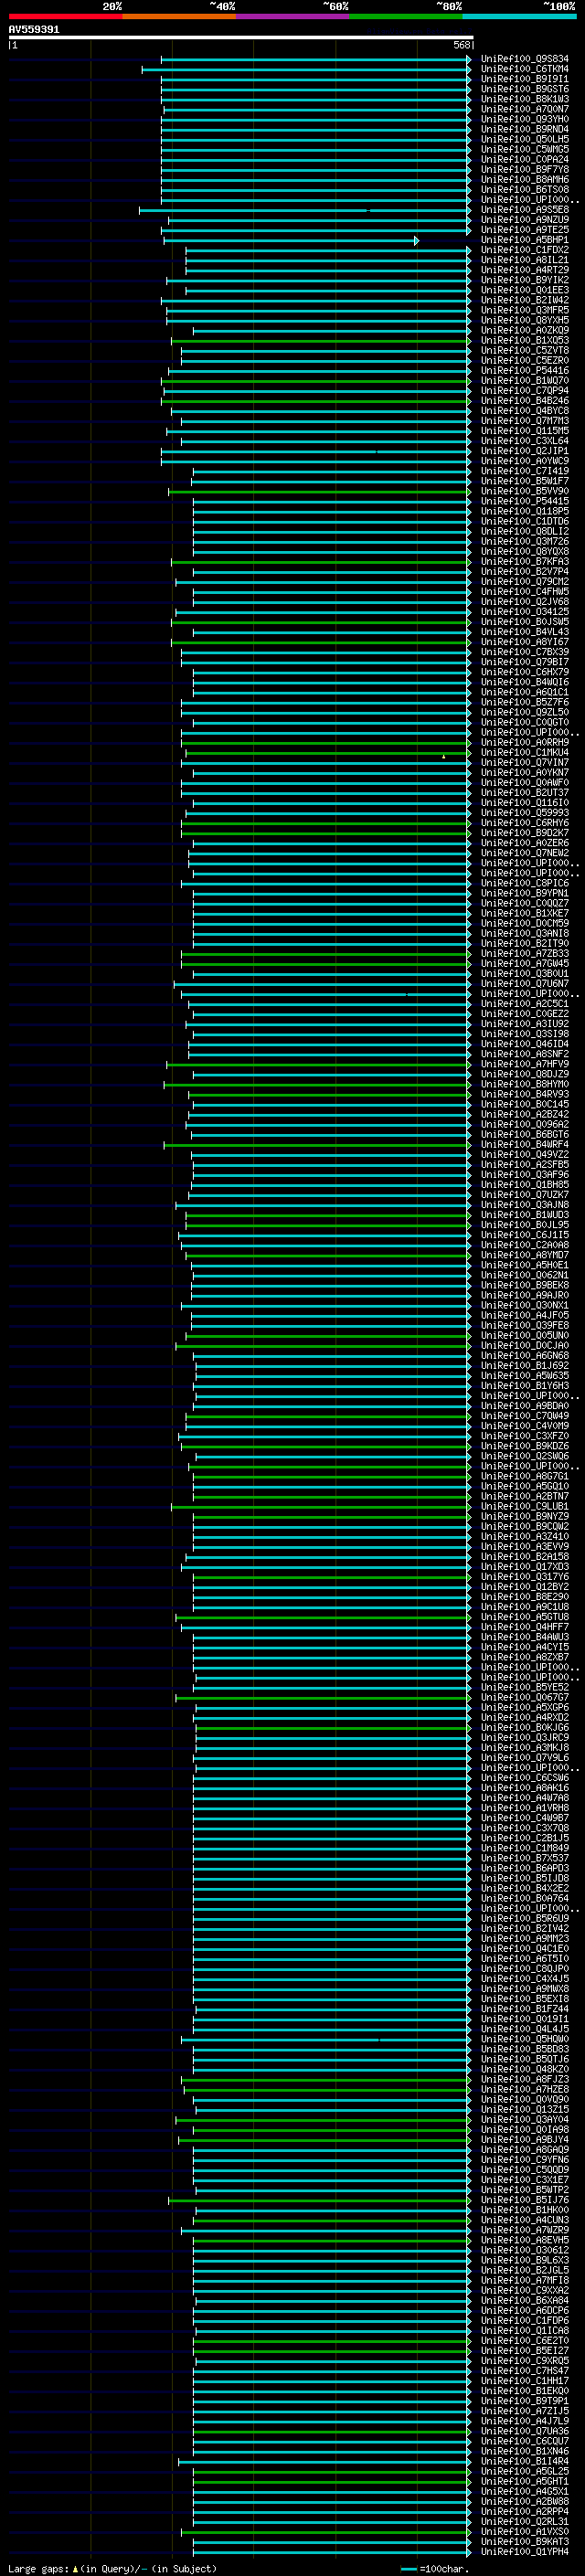Viewport: 585px width, 2576px height.
Task: Open hit UniRef100_B9I9I1
Action: 524,79
